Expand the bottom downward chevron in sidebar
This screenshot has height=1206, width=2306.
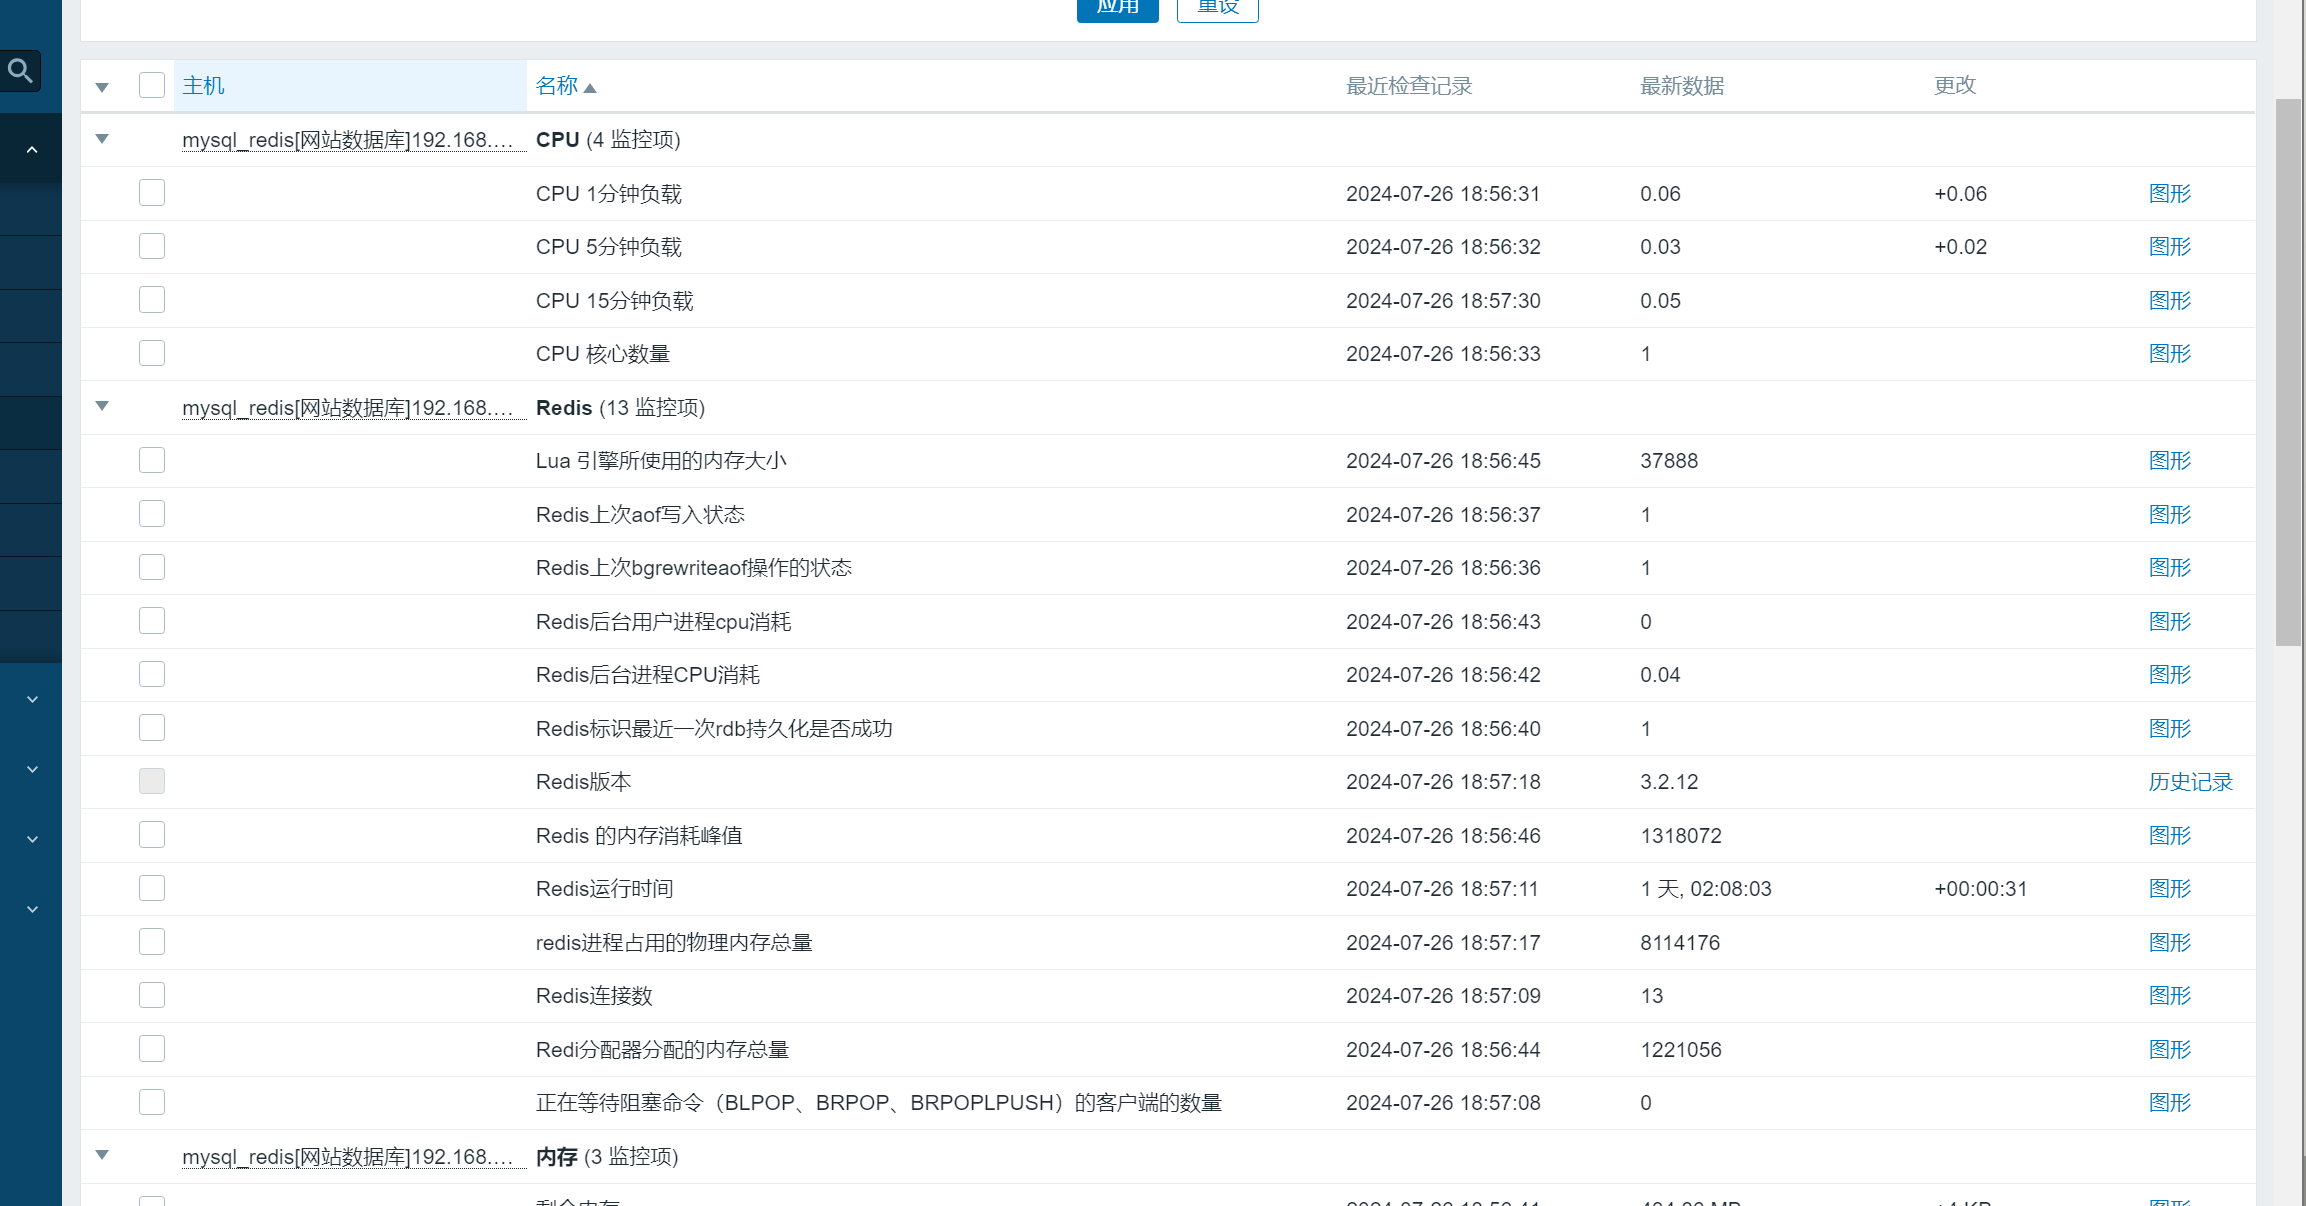(x=32, y=909)
